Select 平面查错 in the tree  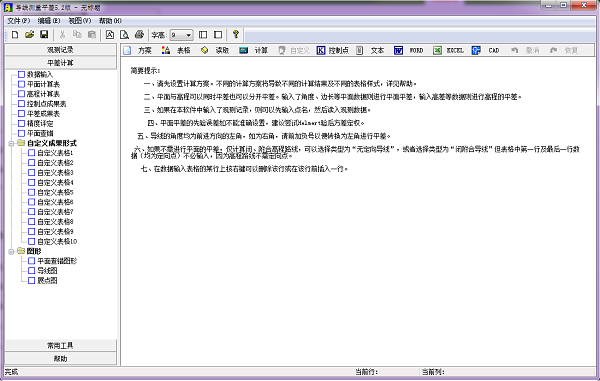coord(40,134)
